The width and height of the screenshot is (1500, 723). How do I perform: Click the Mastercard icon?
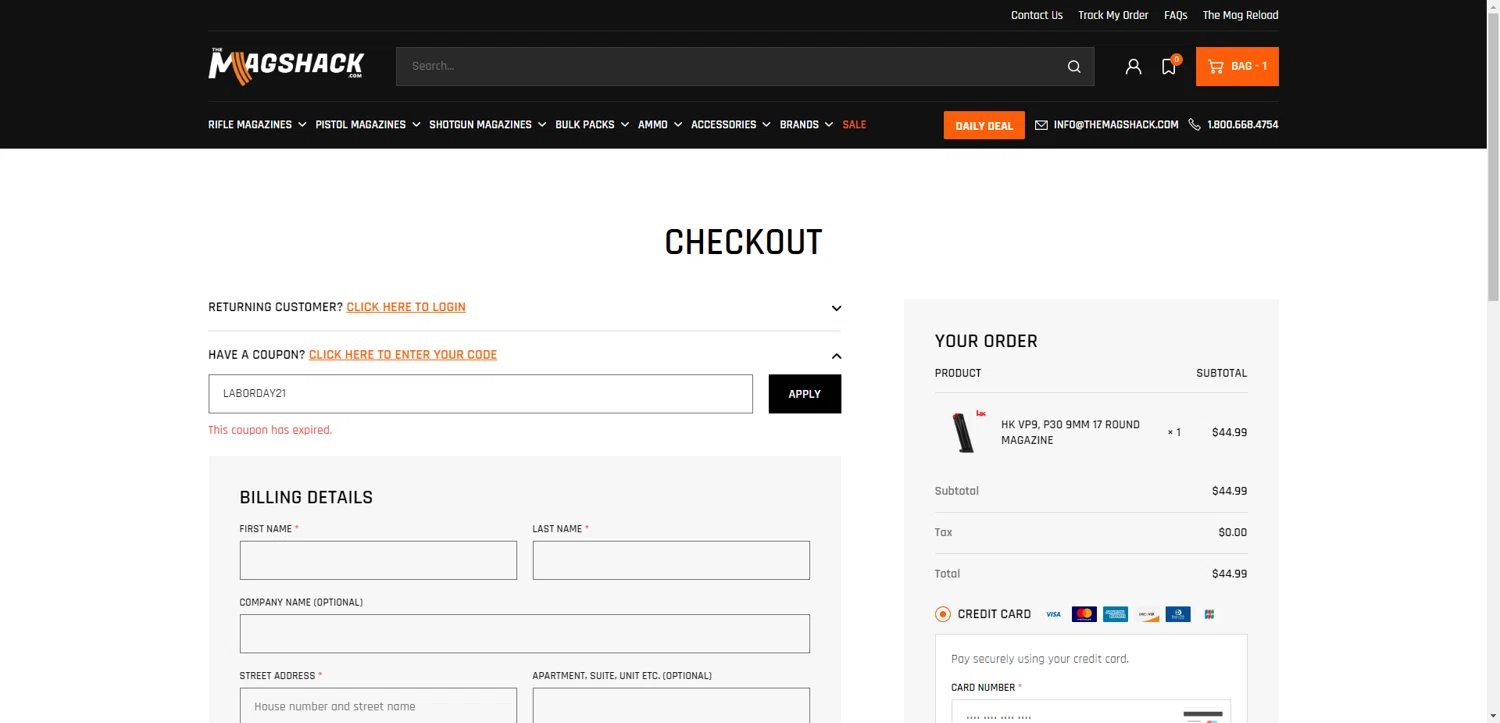pos(1084,614)
